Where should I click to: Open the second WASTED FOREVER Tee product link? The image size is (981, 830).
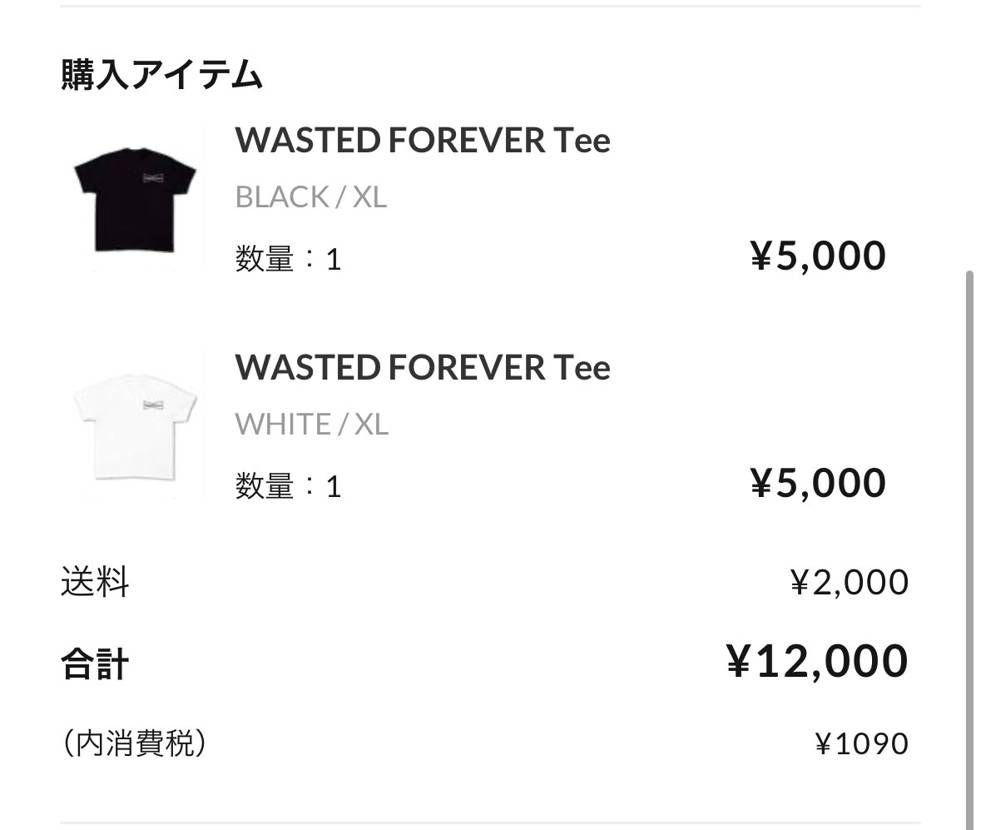[x=421, y=367]
